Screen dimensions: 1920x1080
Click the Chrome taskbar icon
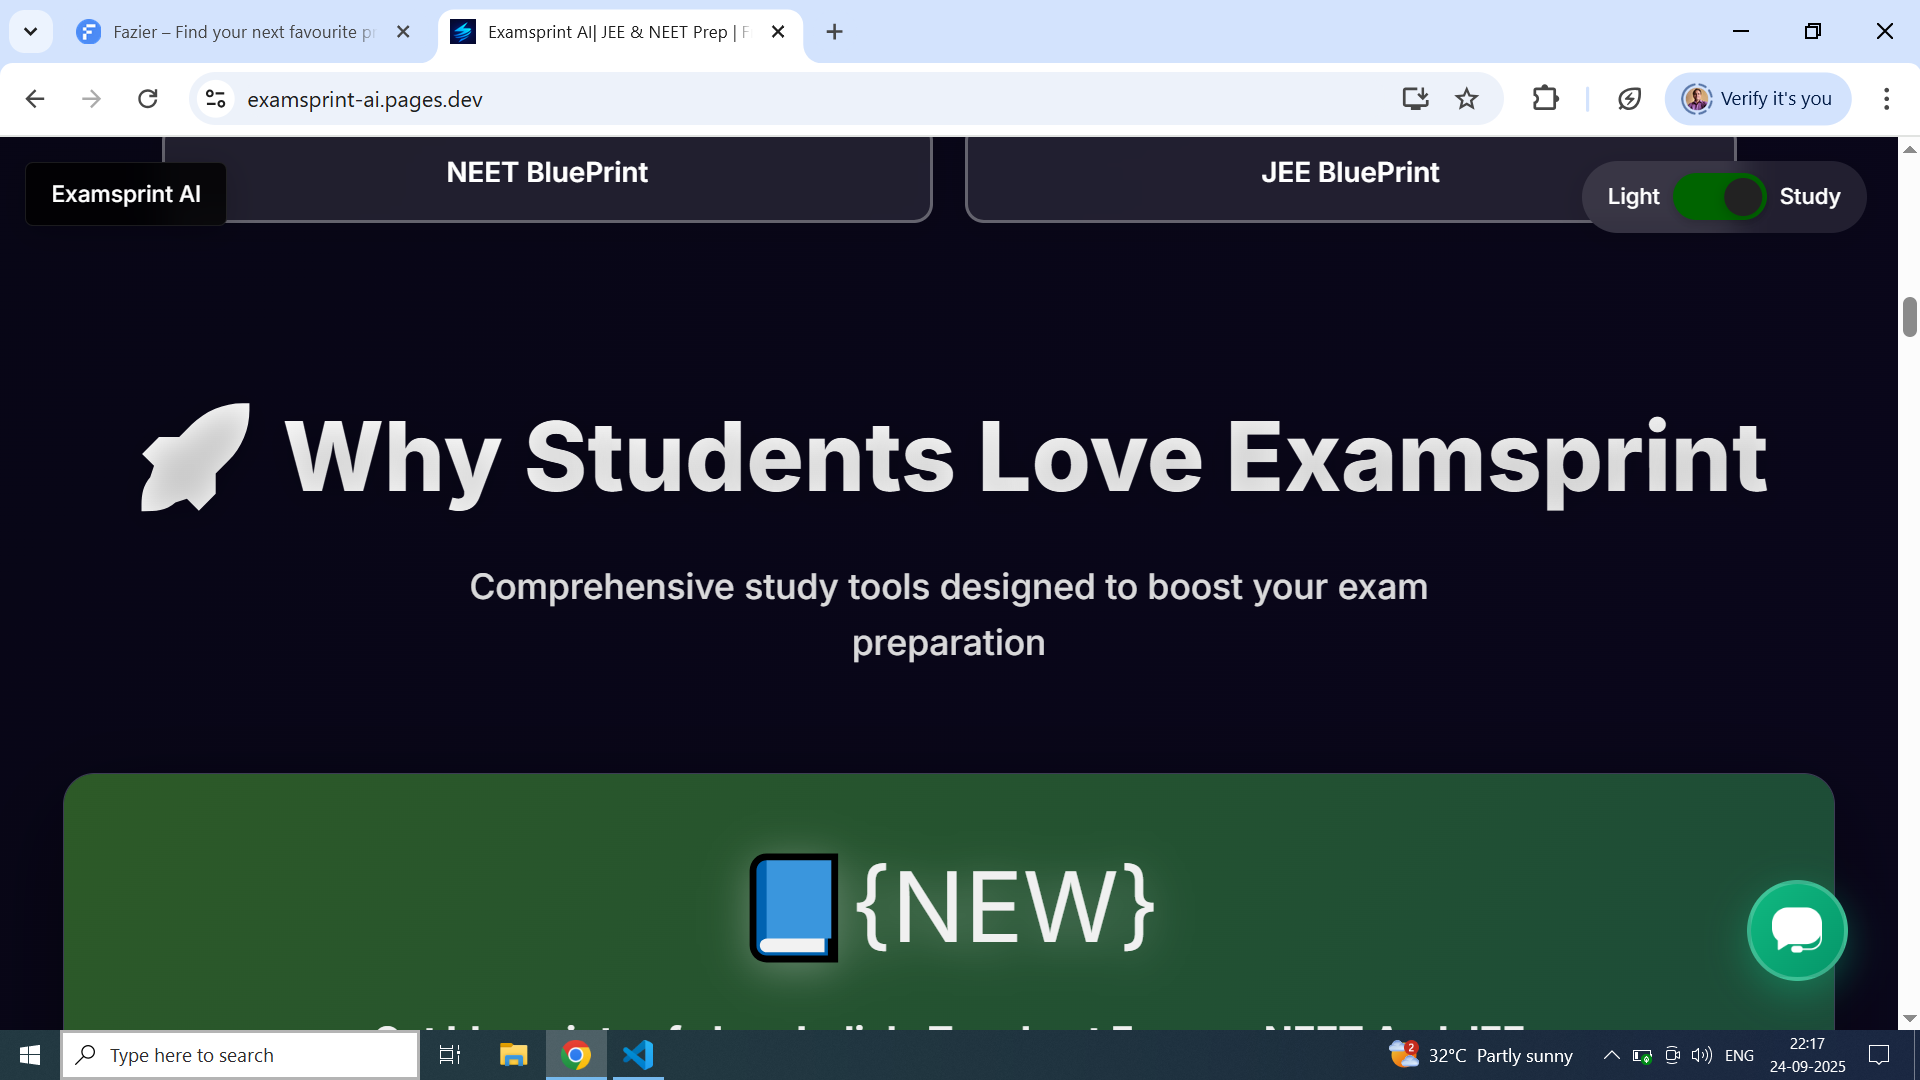click(576, 1055)
